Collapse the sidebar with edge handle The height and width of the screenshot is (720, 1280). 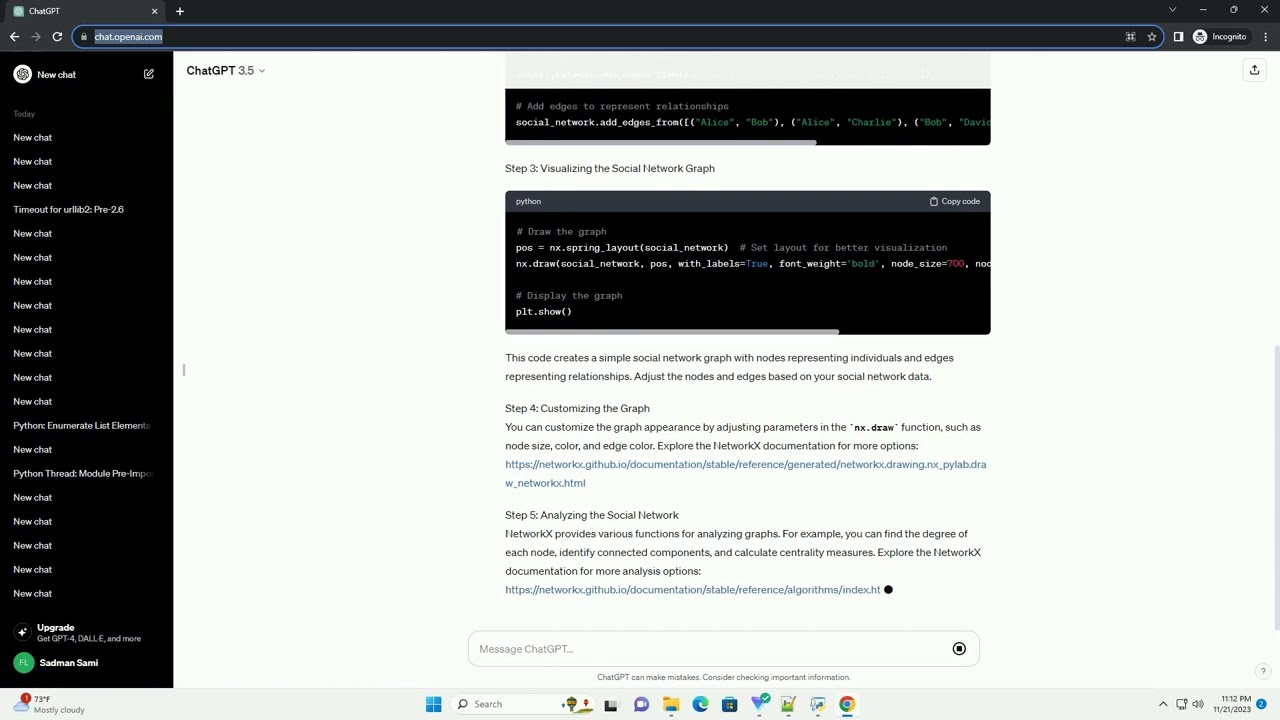pyautogui.click(x=184, y=370)
